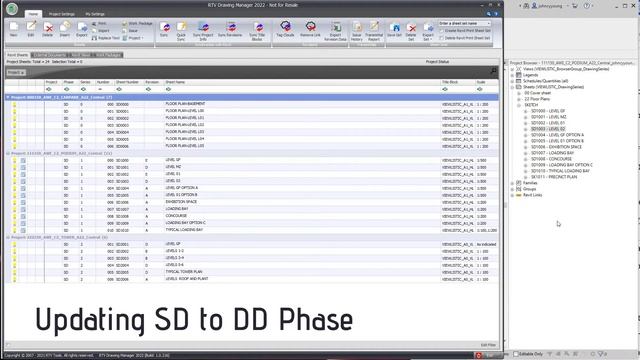Open the Export Set dropdown
This screenshot has width=640, height=360.
[x=428, y=31]
